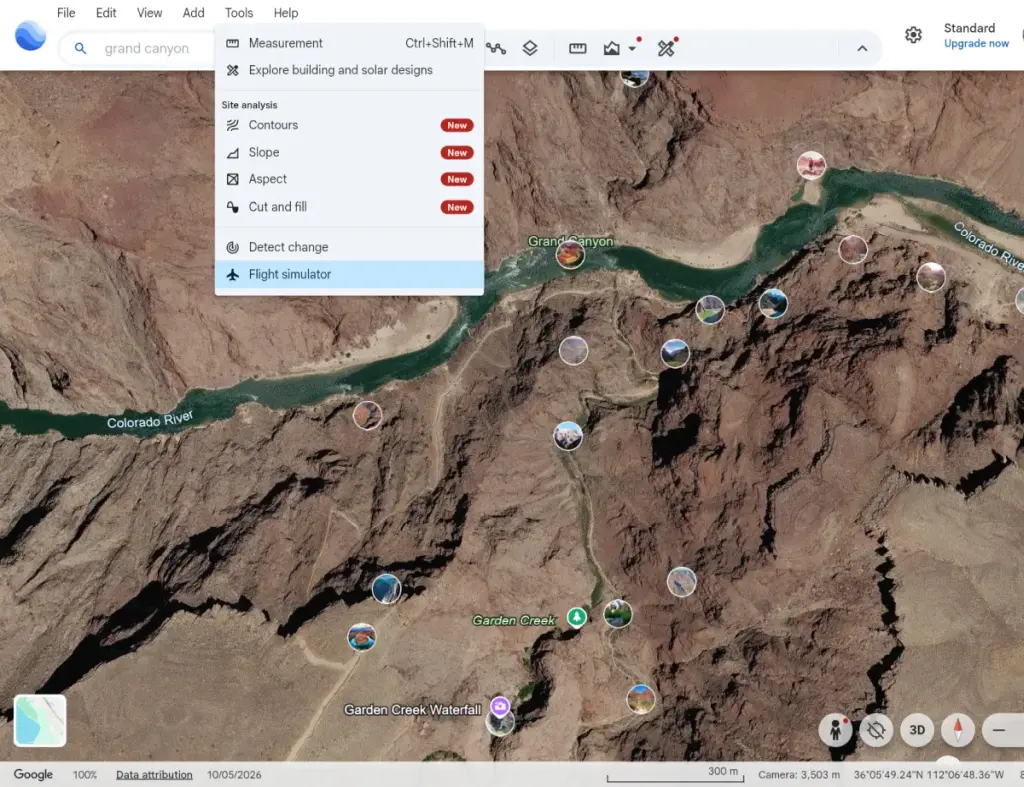
Task: Click the Garden Creek green park marker
Action: coord(576,617)
